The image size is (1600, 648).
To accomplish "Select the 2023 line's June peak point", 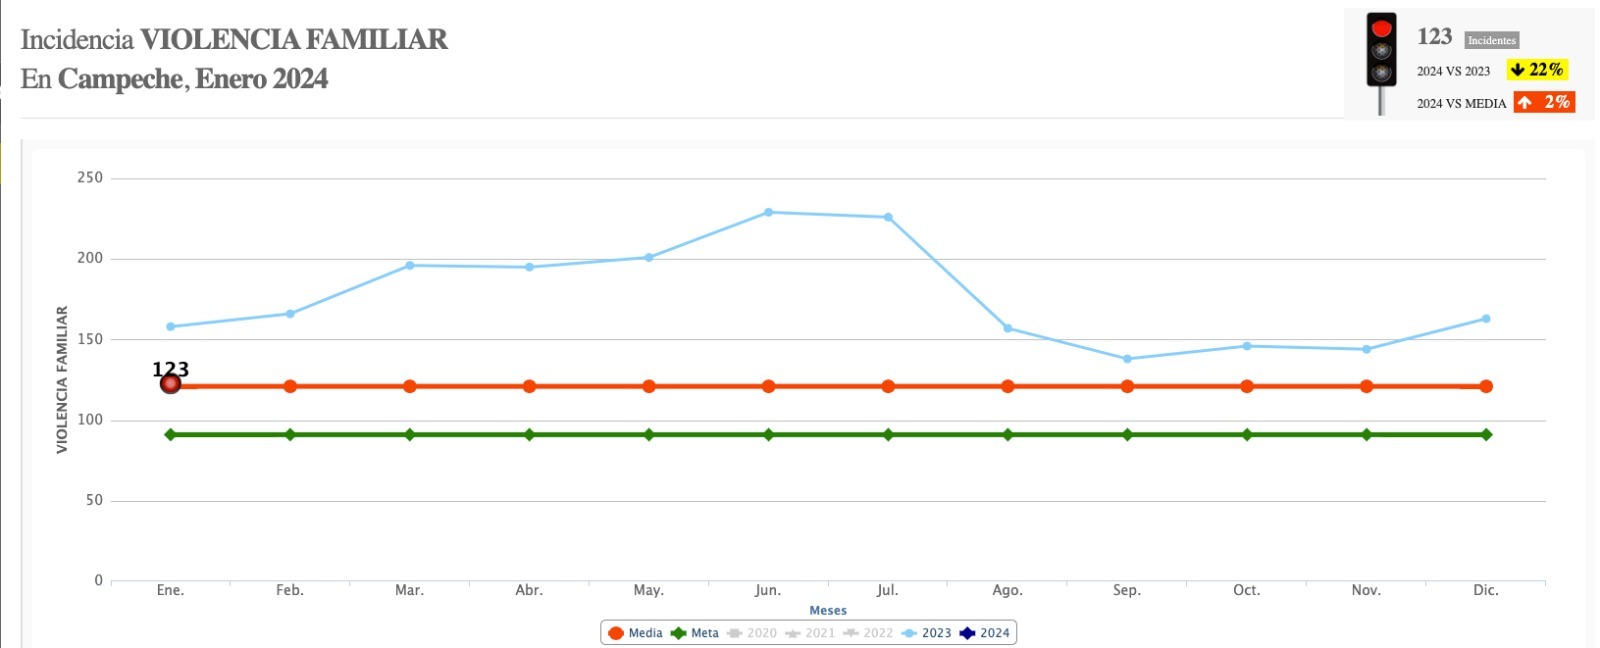I will point(768,212).
